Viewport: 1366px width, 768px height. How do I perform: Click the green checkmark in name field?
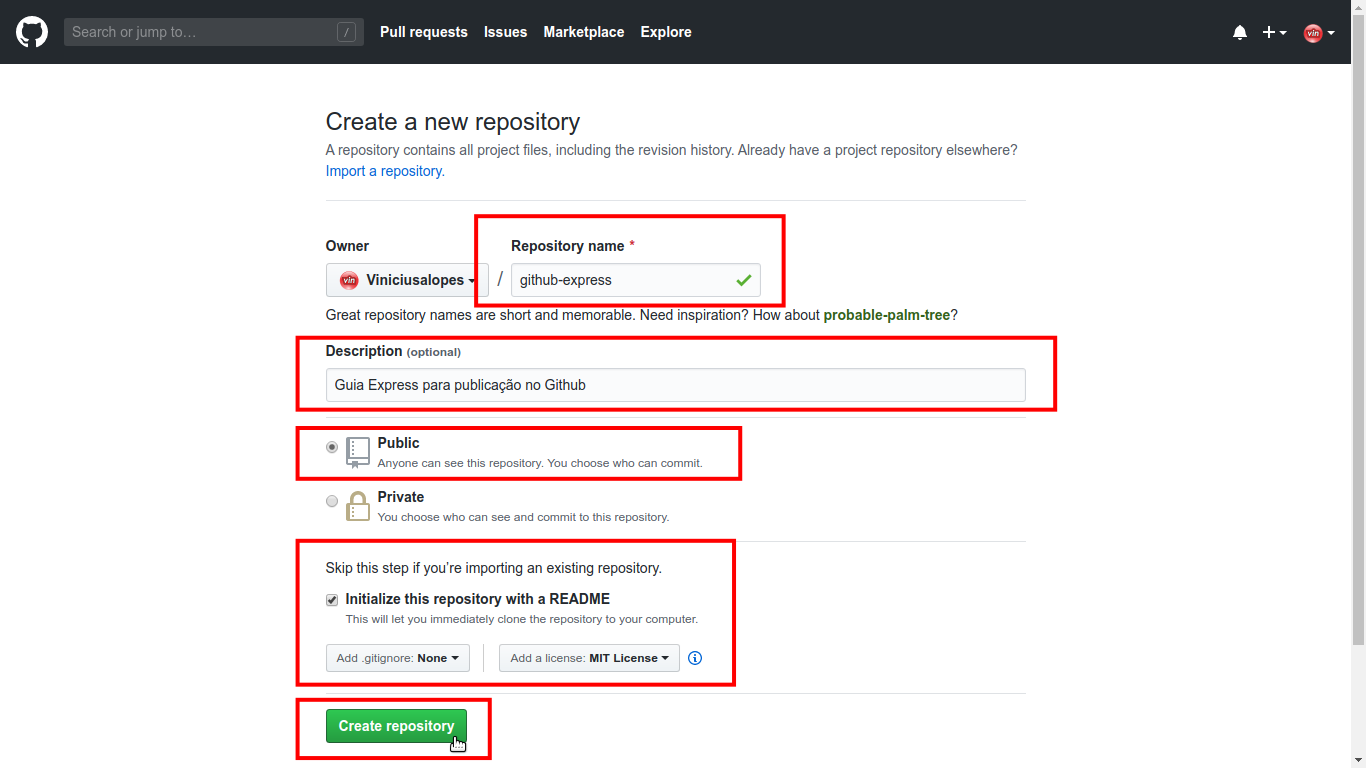click(x=743, y=280)
